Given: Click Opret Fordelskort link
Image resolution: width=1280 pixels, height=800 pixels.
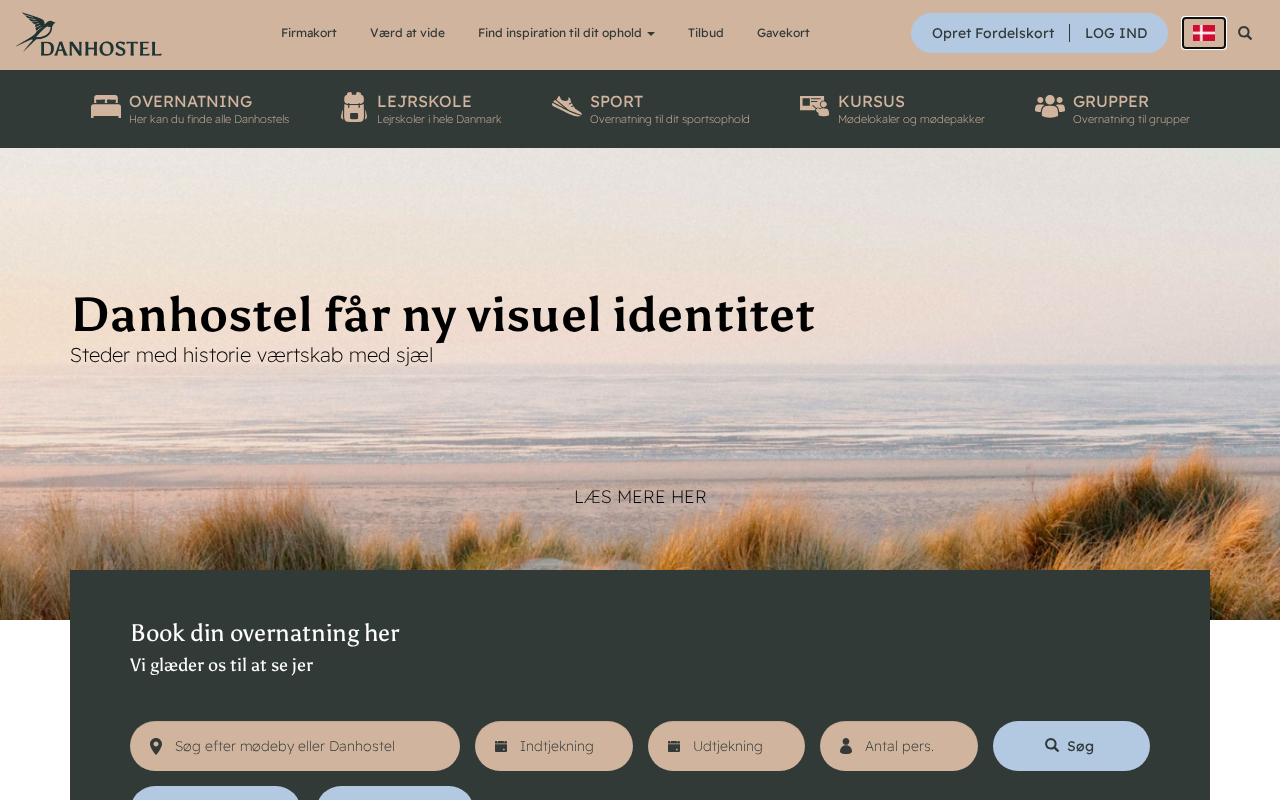Looking at the screenshot, I should click(993, 33).
